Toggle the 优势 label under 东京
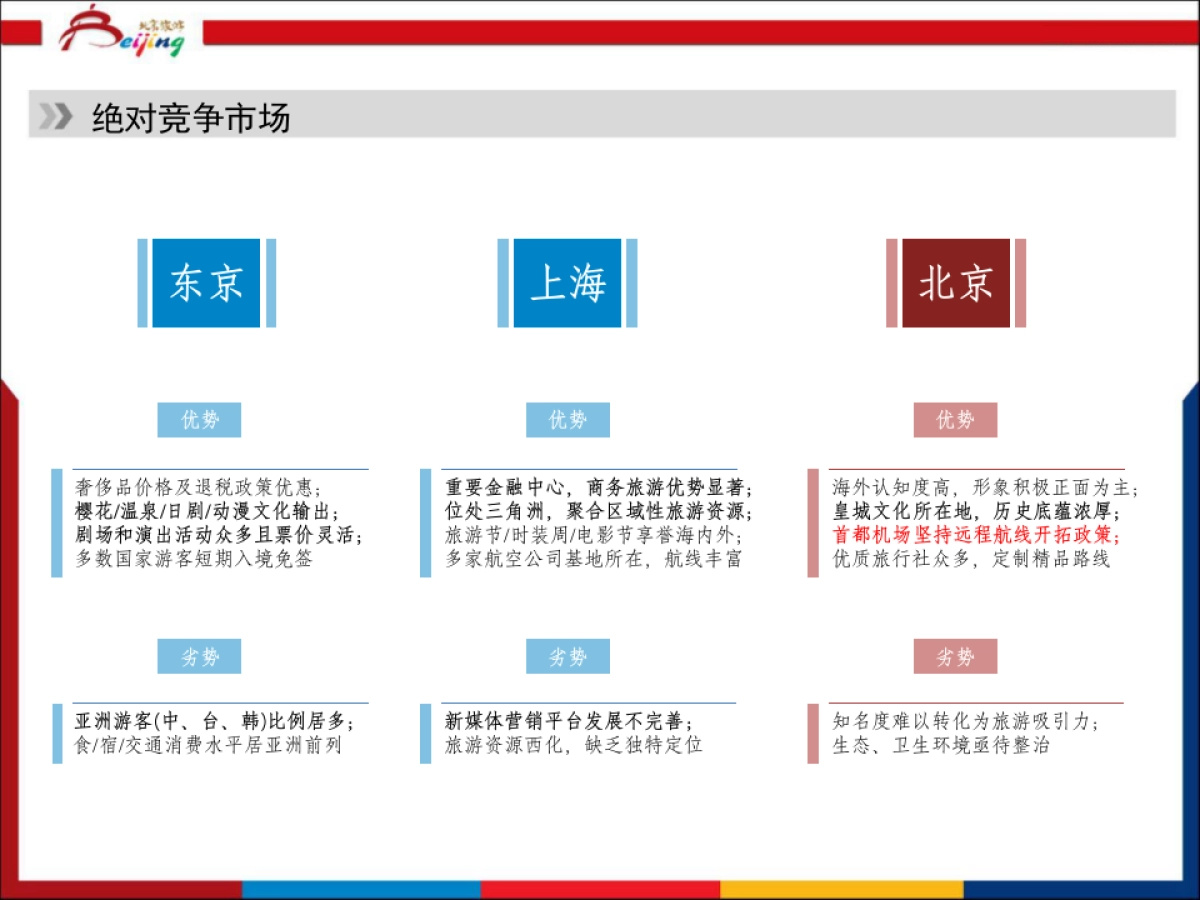 pyautogui.click(x=199, y=420)
